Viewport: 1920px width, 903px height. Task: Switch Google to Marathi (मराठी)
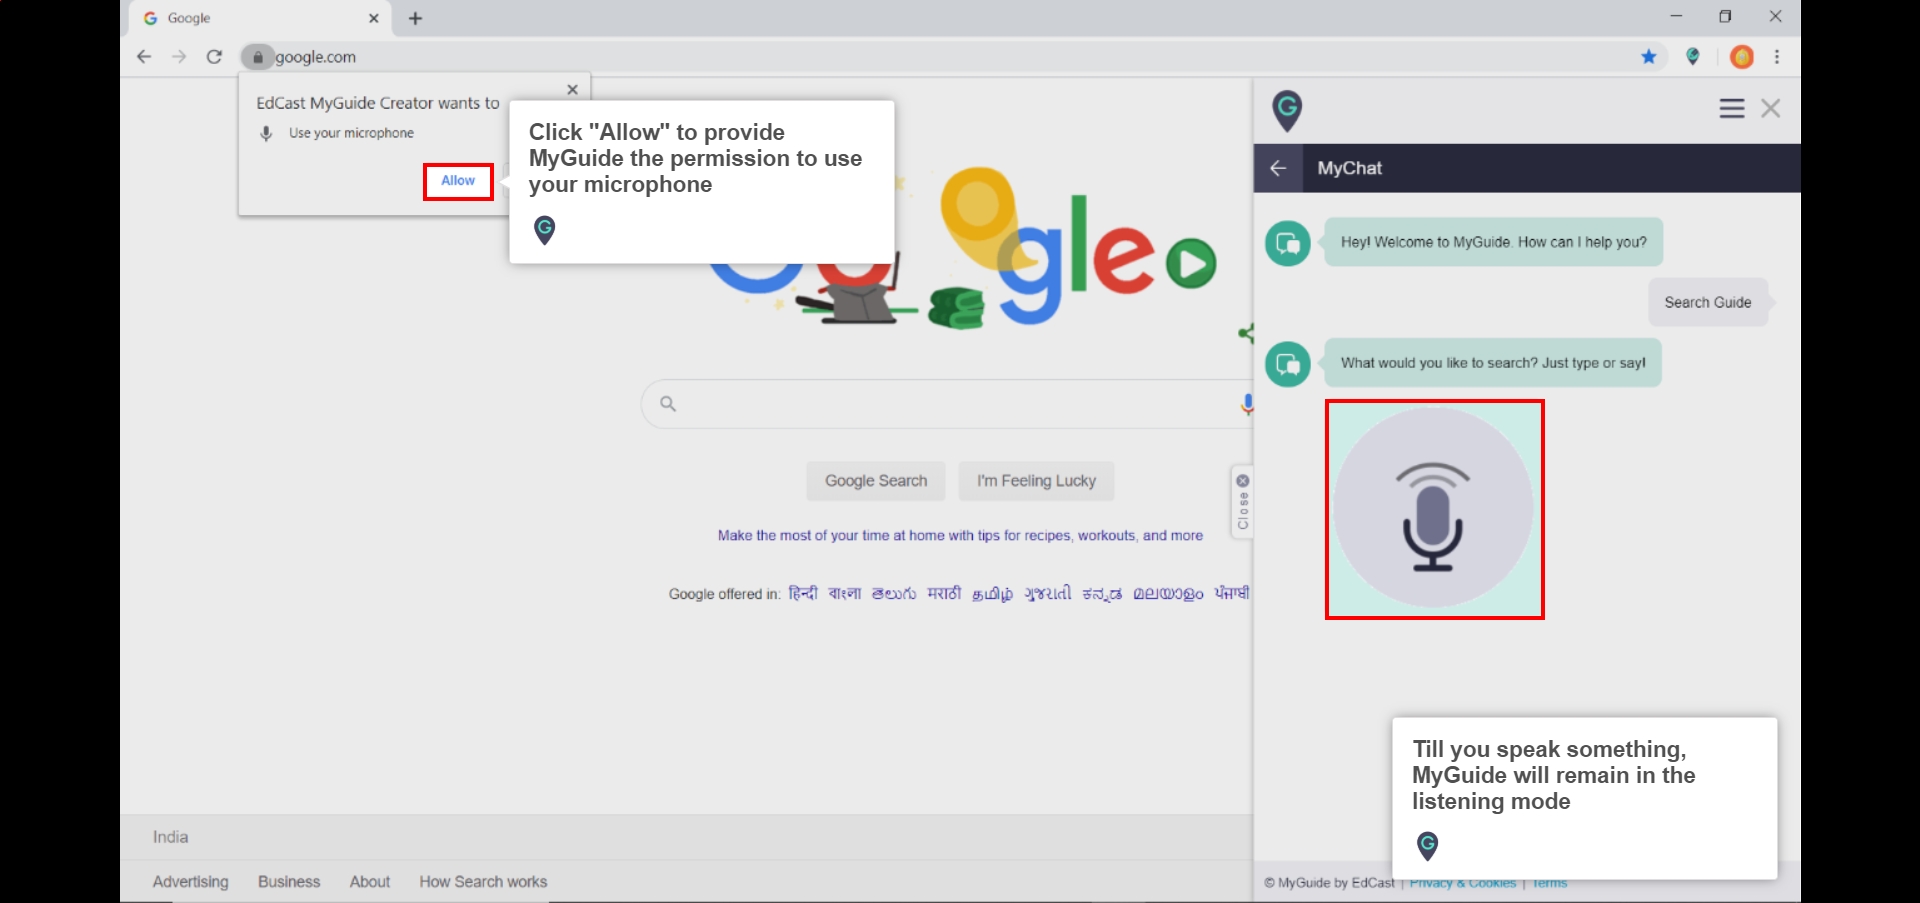[x=944, y=594]
